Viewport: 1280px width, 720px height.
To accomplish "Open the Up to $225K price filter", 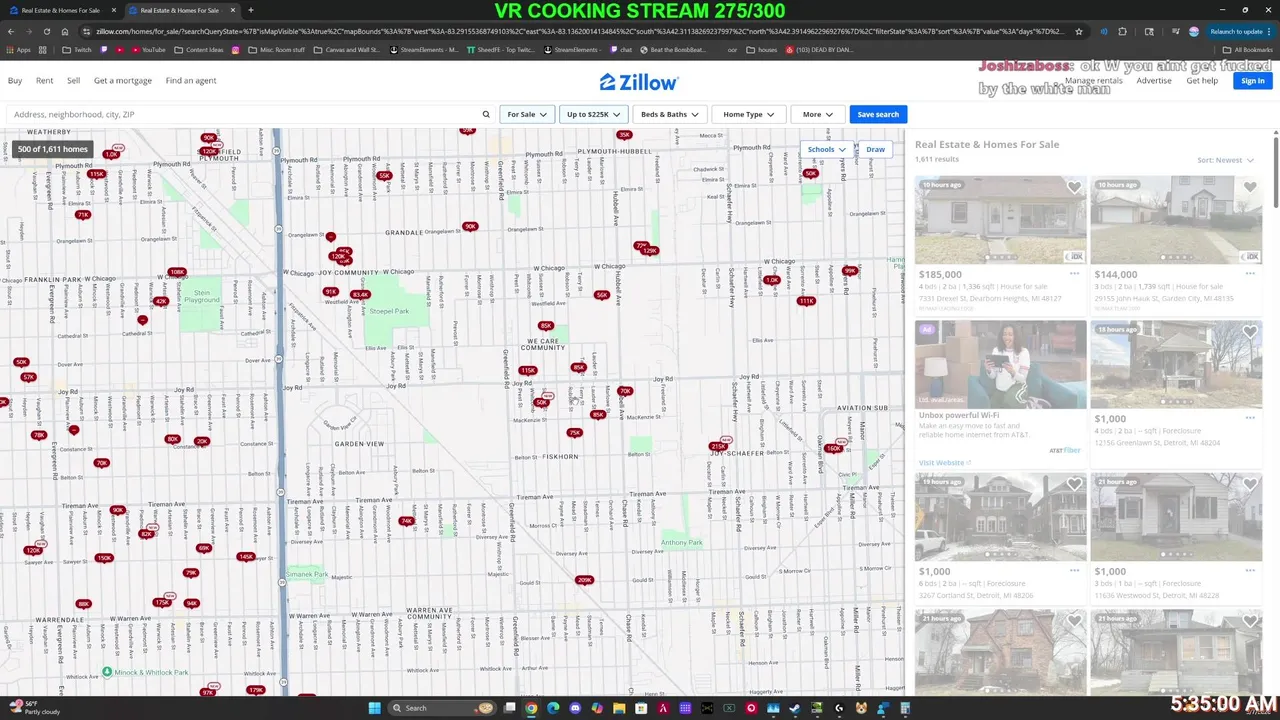I will pyautogui.click(x=594, y=114).
